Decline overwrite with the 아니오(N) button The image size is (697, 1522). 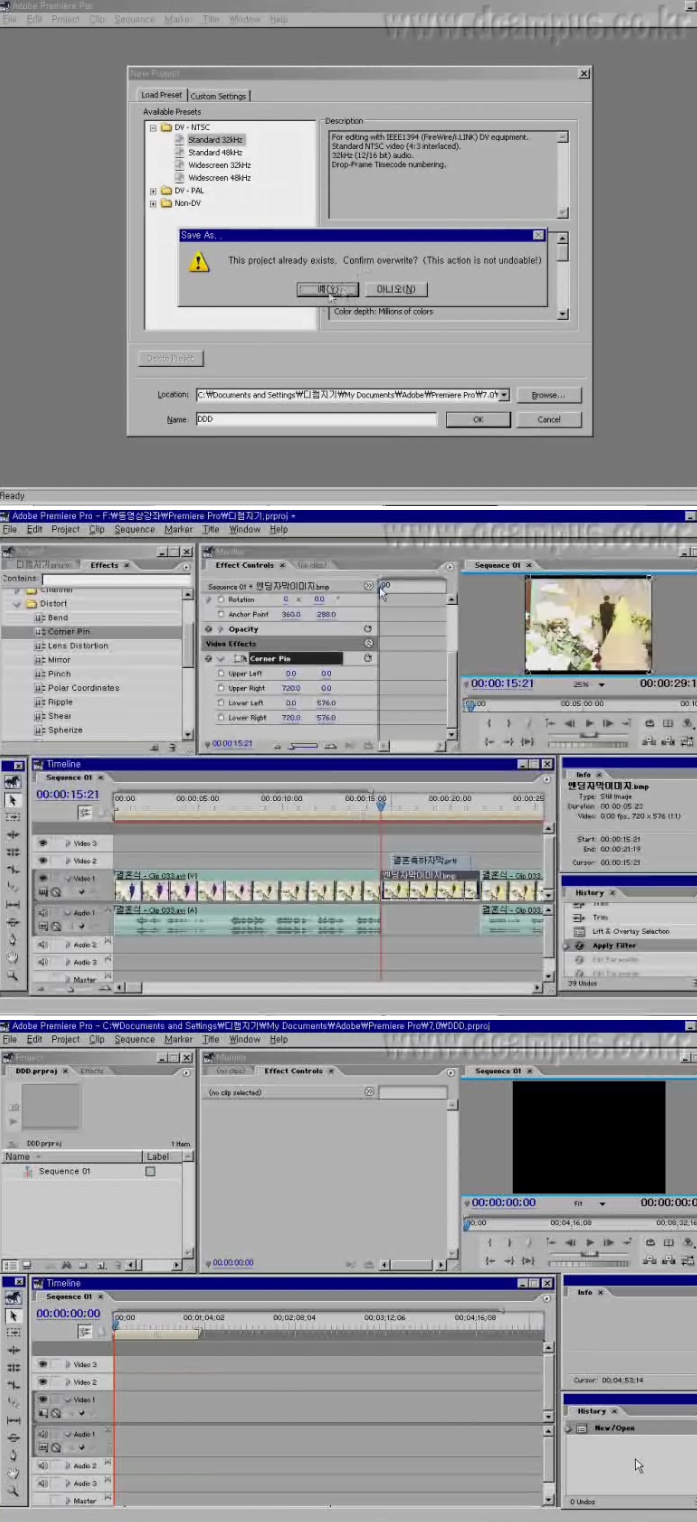click(x=396, y=289)
